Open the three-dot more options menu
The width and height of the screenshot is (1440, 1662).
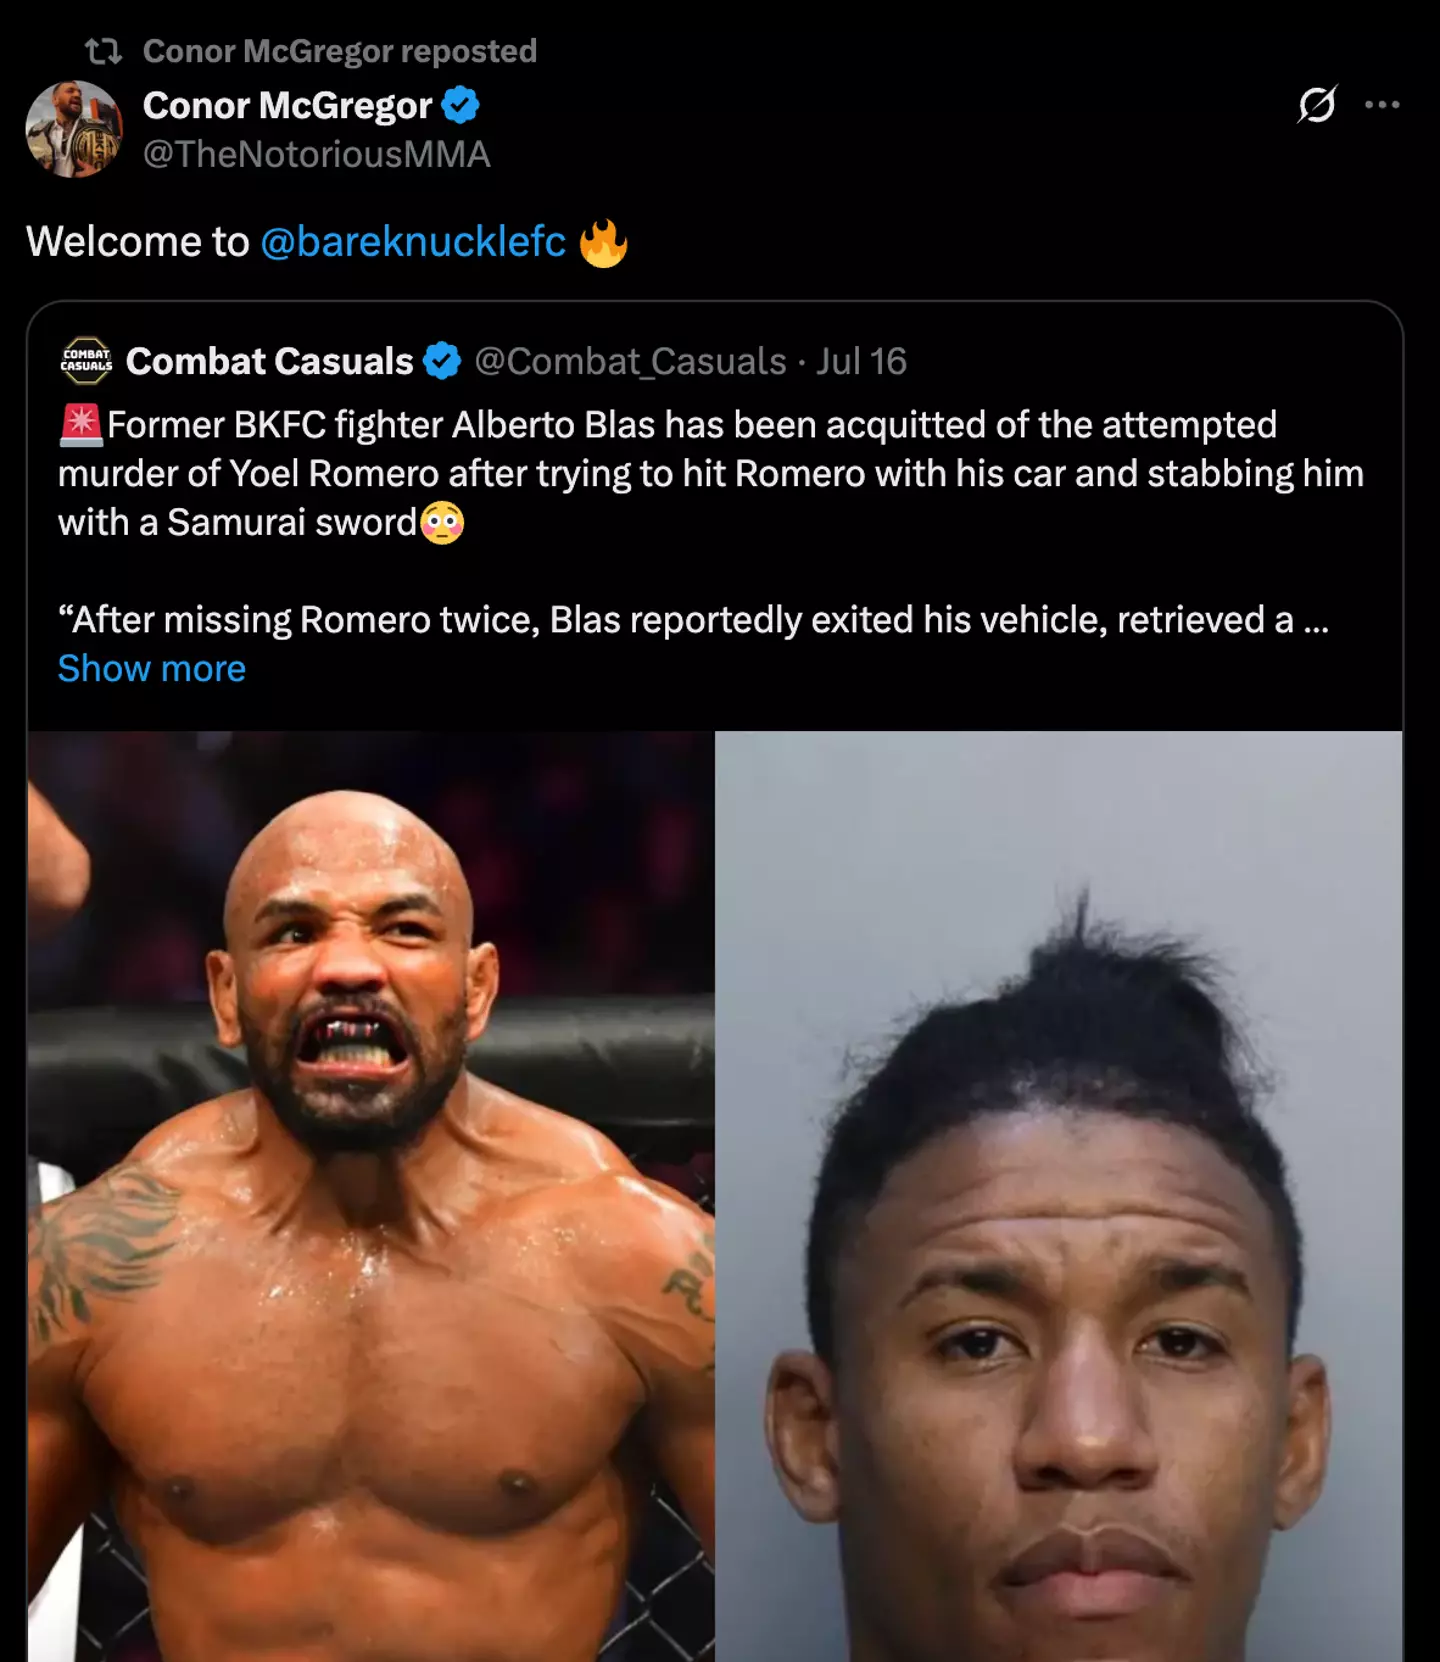[1382, 104]
